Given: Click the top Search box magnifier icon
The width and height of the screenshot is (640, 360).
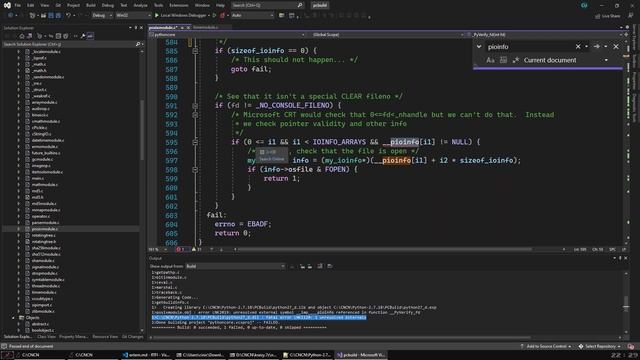Looking at the screenshot, I should pos(300,5).
